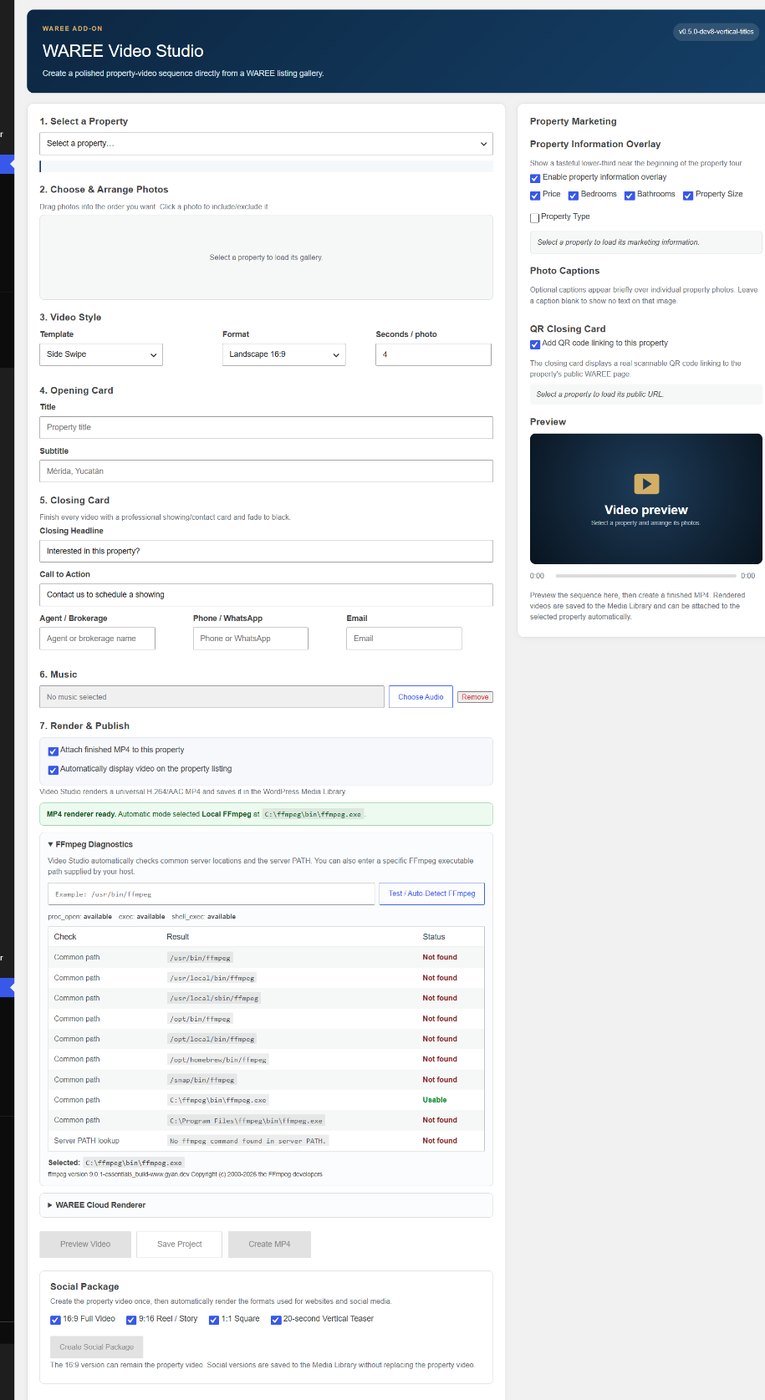Toggle the 20-second Vertical Teaser checkbox
Viewport: 765px width, 1400px height.
pos(276,1320)
